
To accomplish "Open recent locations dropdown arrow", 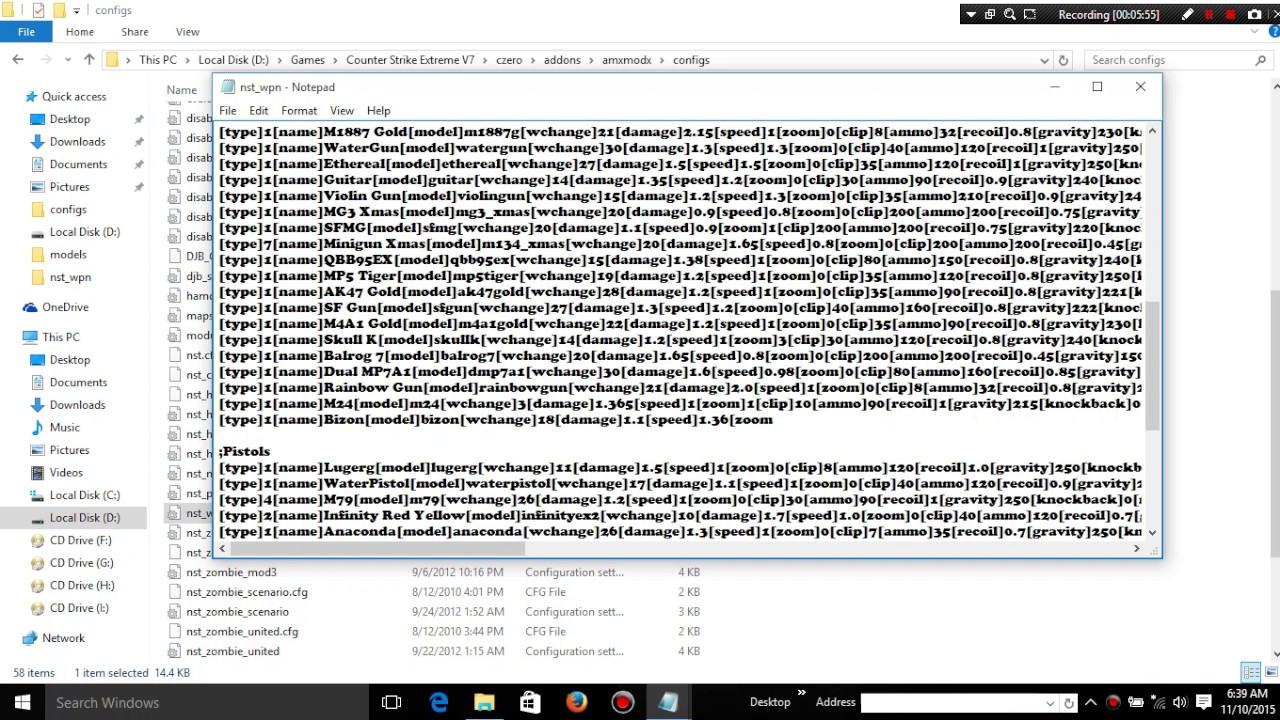I will pos(69,60).
